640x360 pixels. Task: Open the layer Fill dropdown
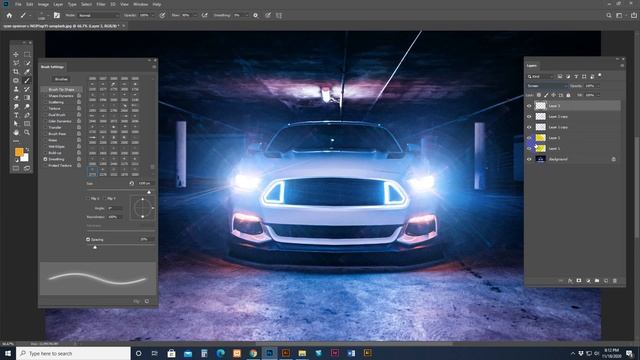pyautogui.click(x=598, y=95)
